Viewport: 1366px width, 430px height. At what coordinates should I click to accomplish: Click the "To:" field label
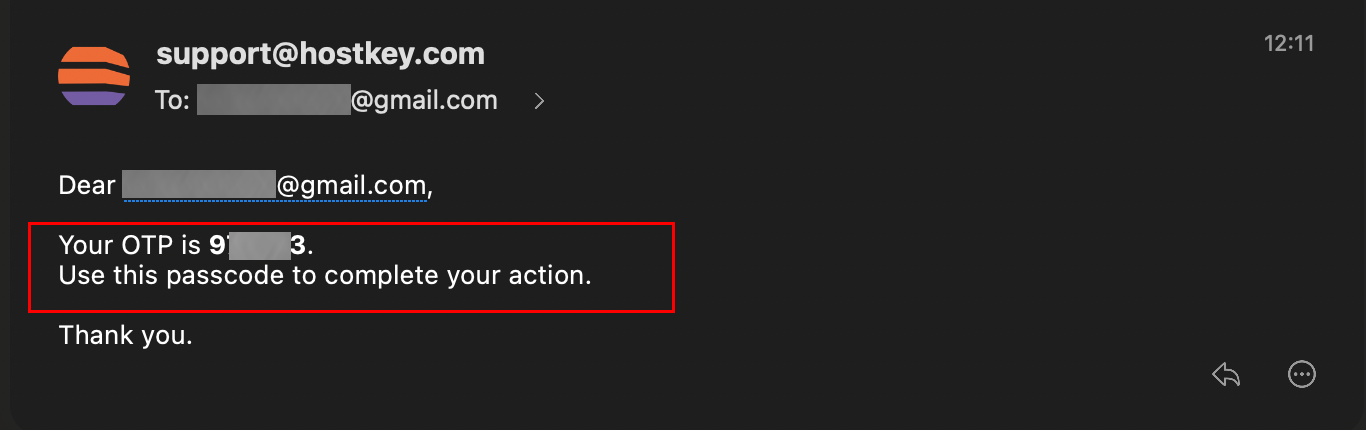[x=172, y=100]
